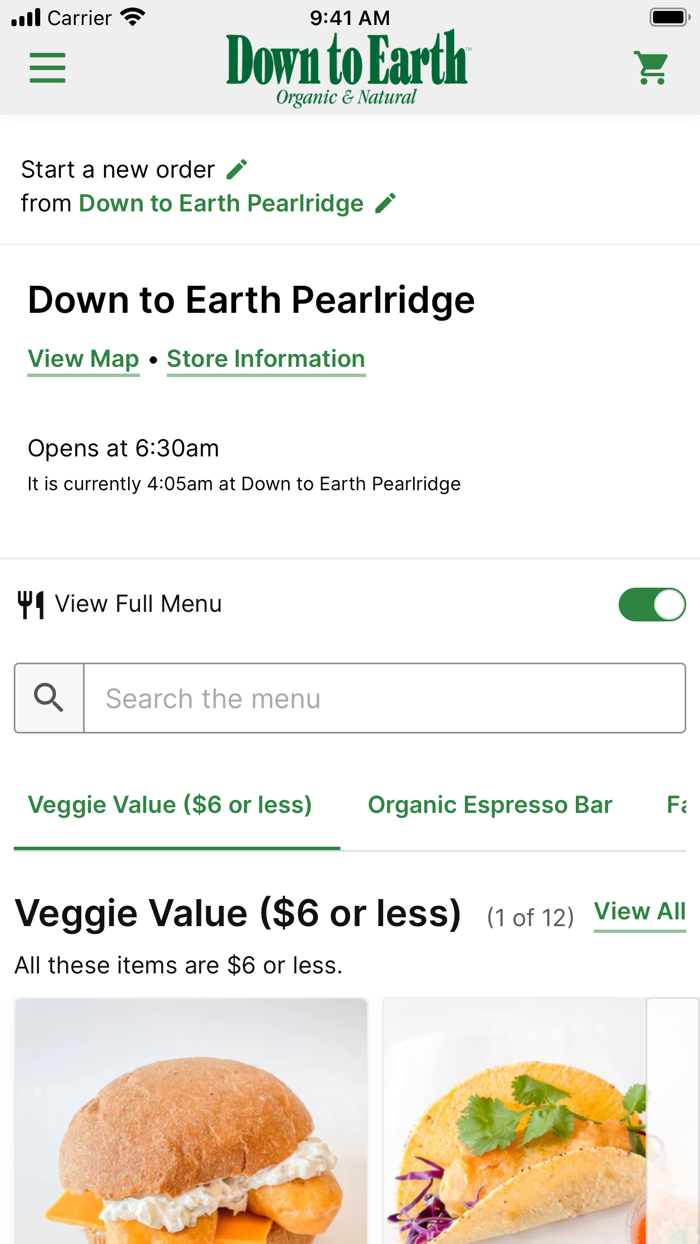Open the shopping cart
The width and height of the screenshot is (700, 1244).
[x=651, y=67]
